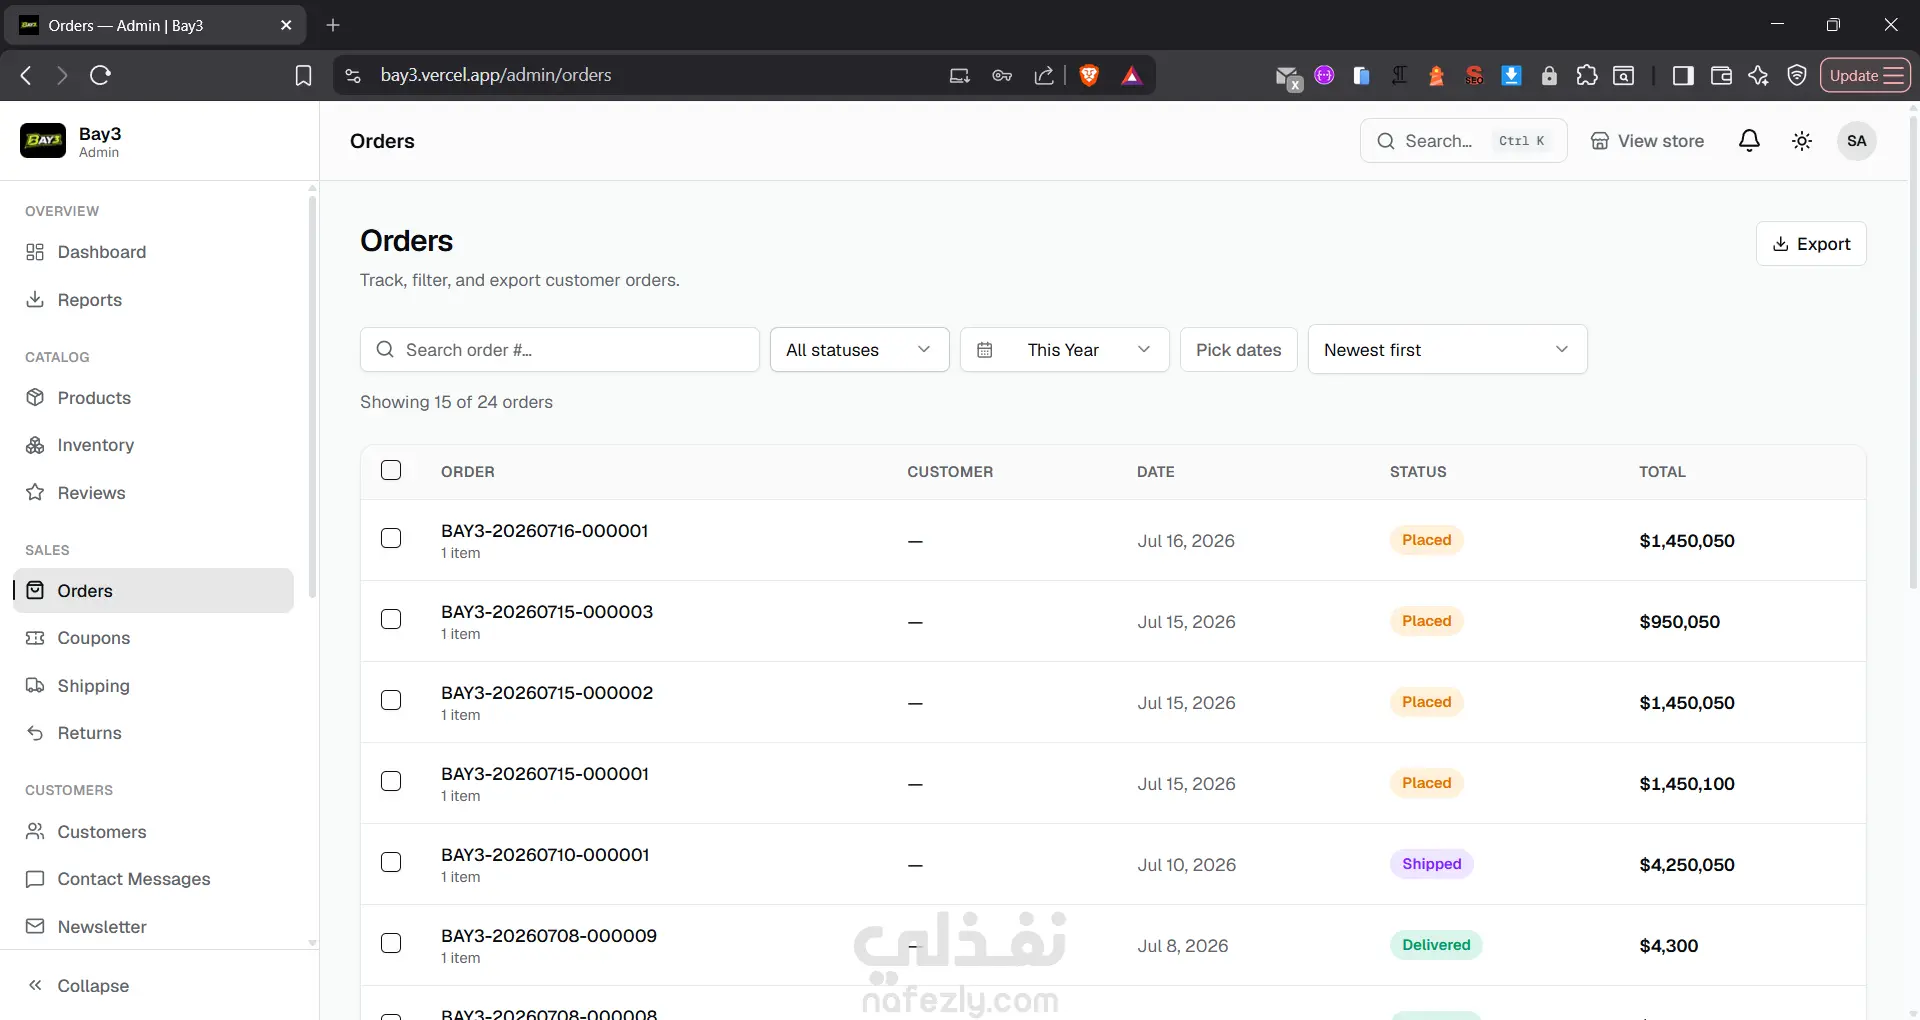This screenshot has height=1020, width=1920.
Task: Close the Orders Admin tab
Action: point(286,25)
